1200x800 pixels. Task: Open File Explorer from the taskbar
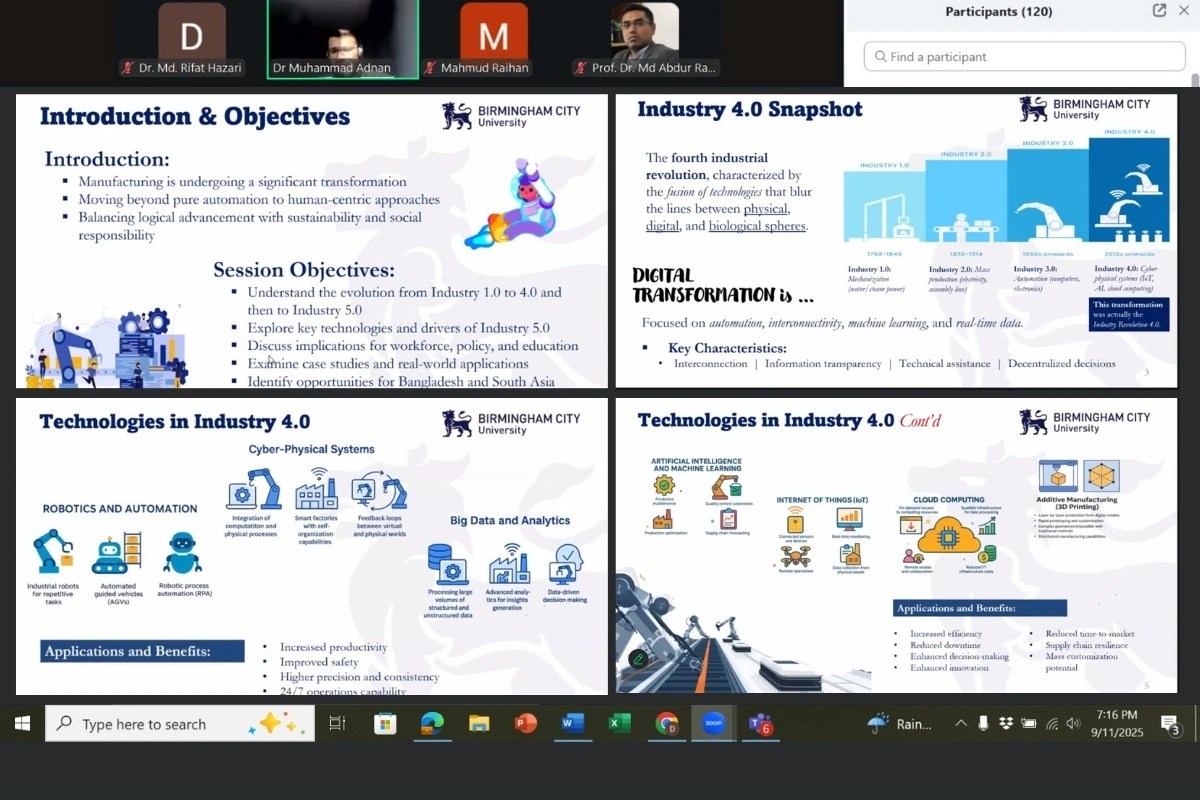479,723
